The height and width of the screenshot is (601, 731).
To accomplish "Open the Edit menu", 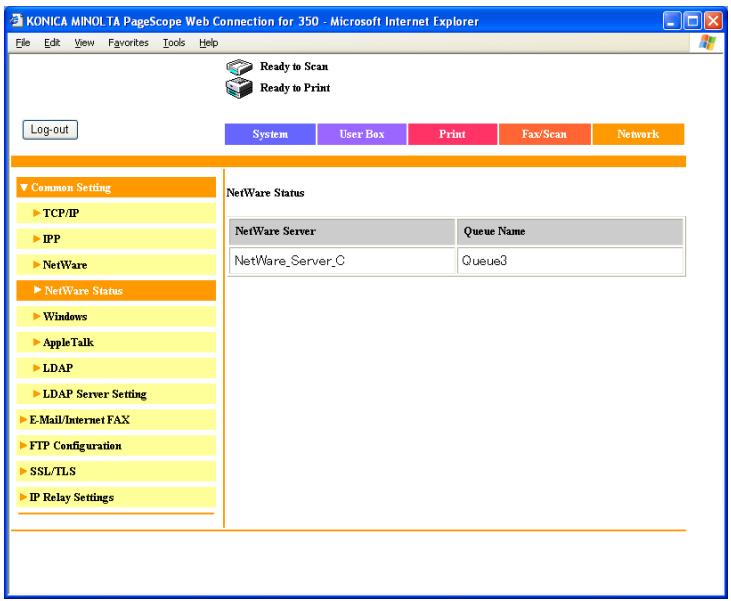I will tap(52, 43).
